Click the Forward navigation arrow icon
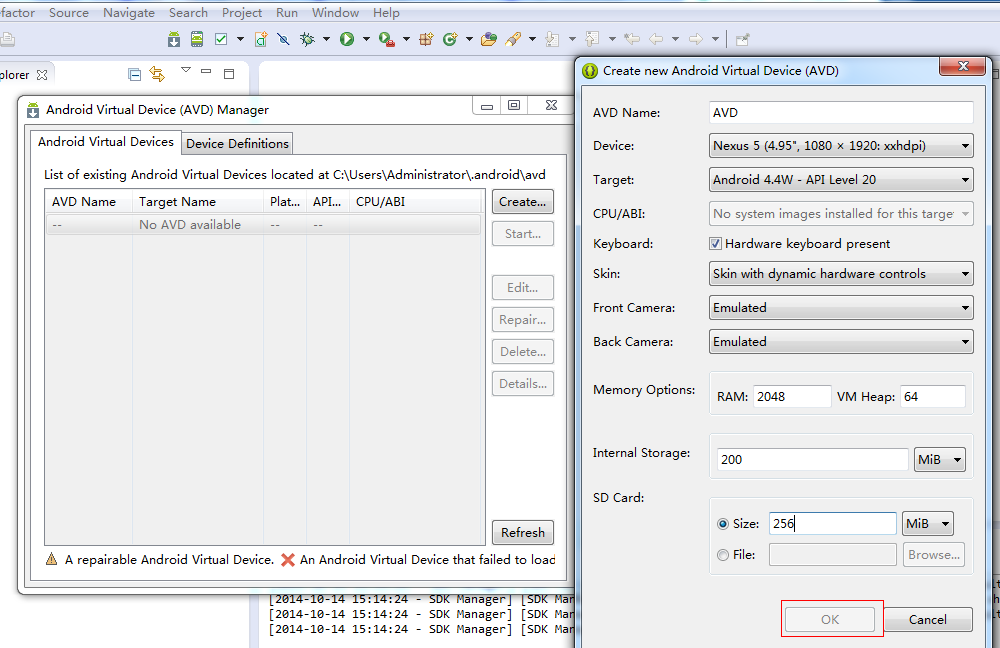Screen dimensions: 1000x648 click(696, 40)
